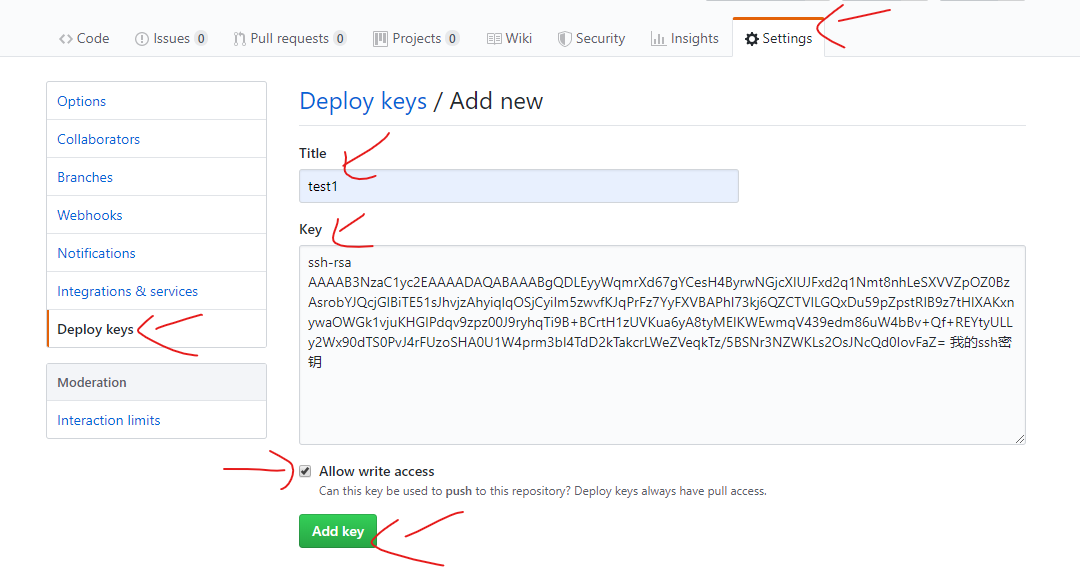Click the Settings gear icon
This screenshot has height=587, width=1080.
click(x=751, y=39)
